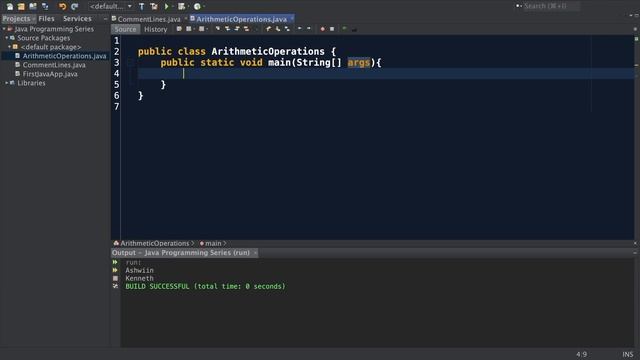
Task: Click the Open Project icon
Action: coord(33,6)
